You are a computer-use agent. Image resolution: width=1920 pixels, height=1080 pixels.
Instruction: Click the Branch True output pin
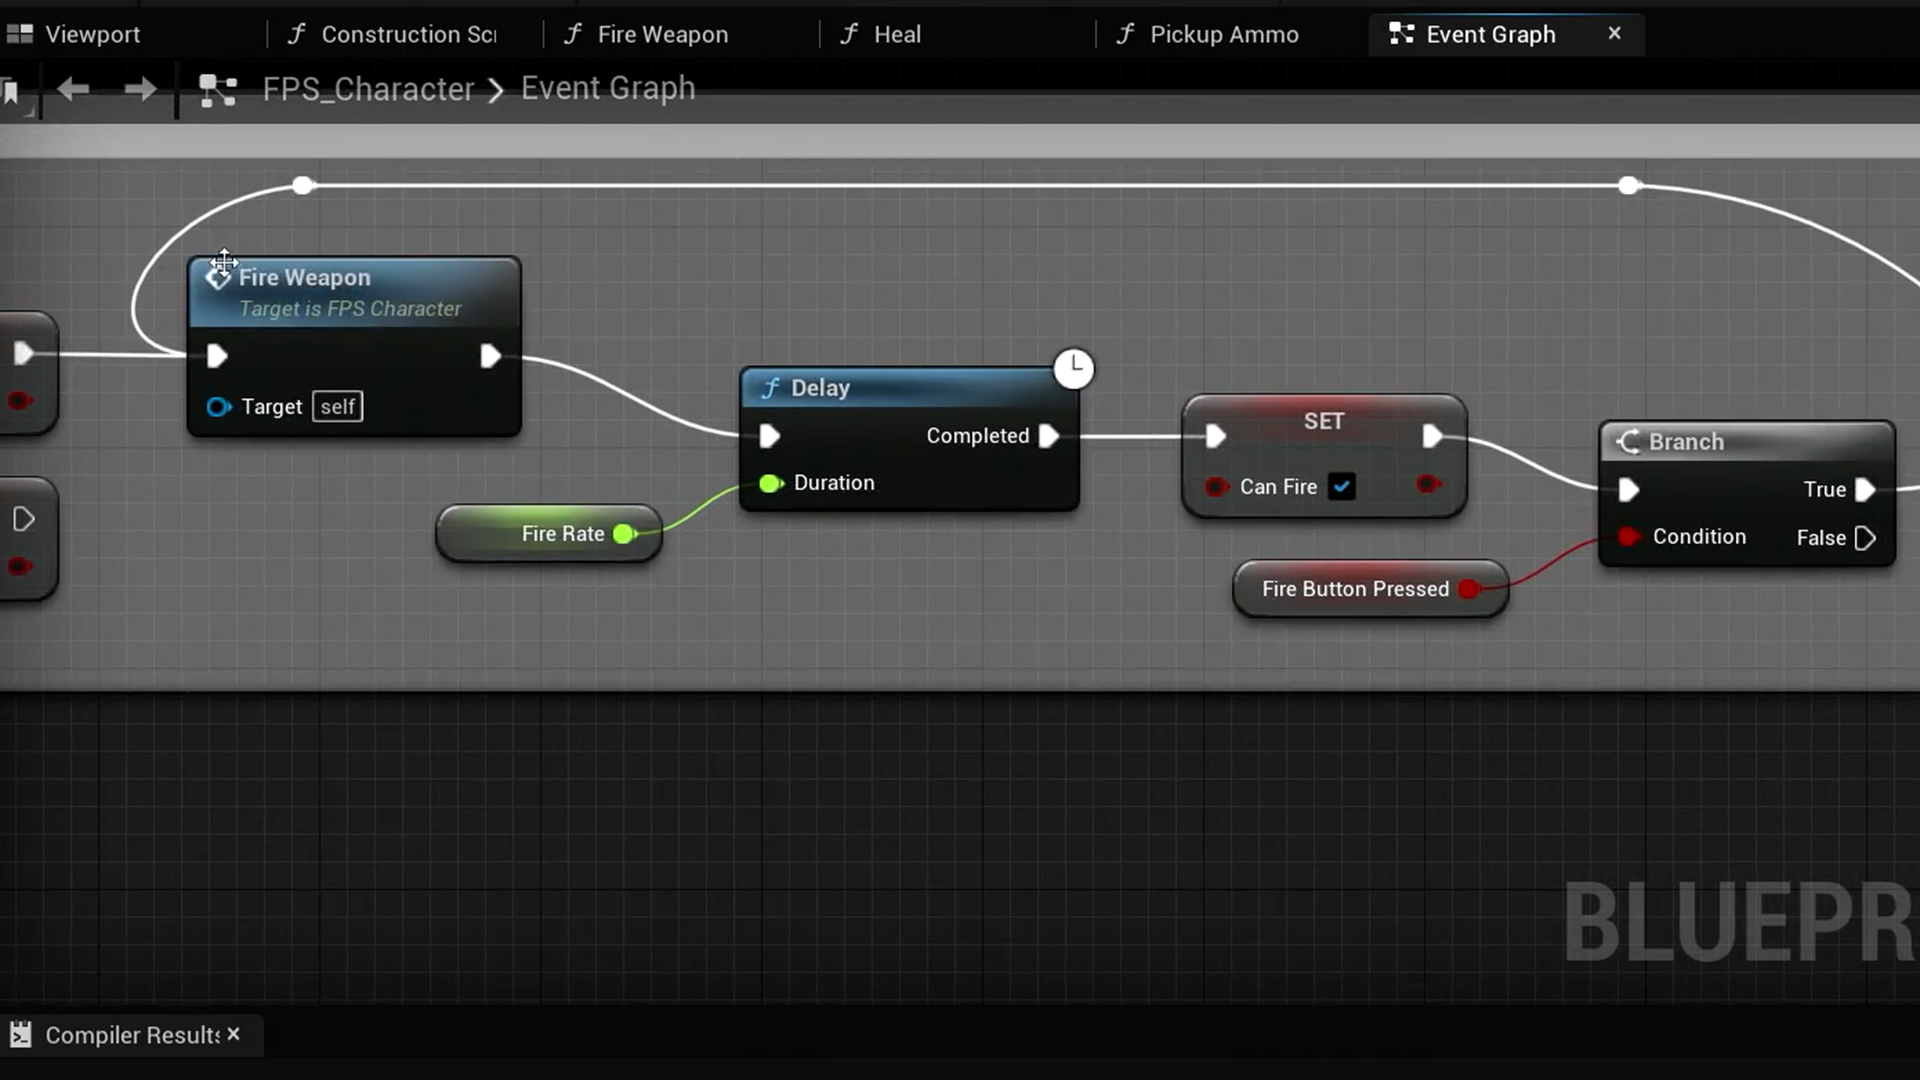click(1865, 490)
